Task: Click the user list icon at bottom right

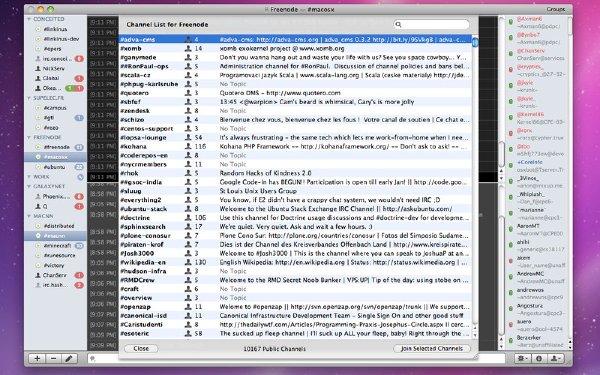Action: pos(555,359)
